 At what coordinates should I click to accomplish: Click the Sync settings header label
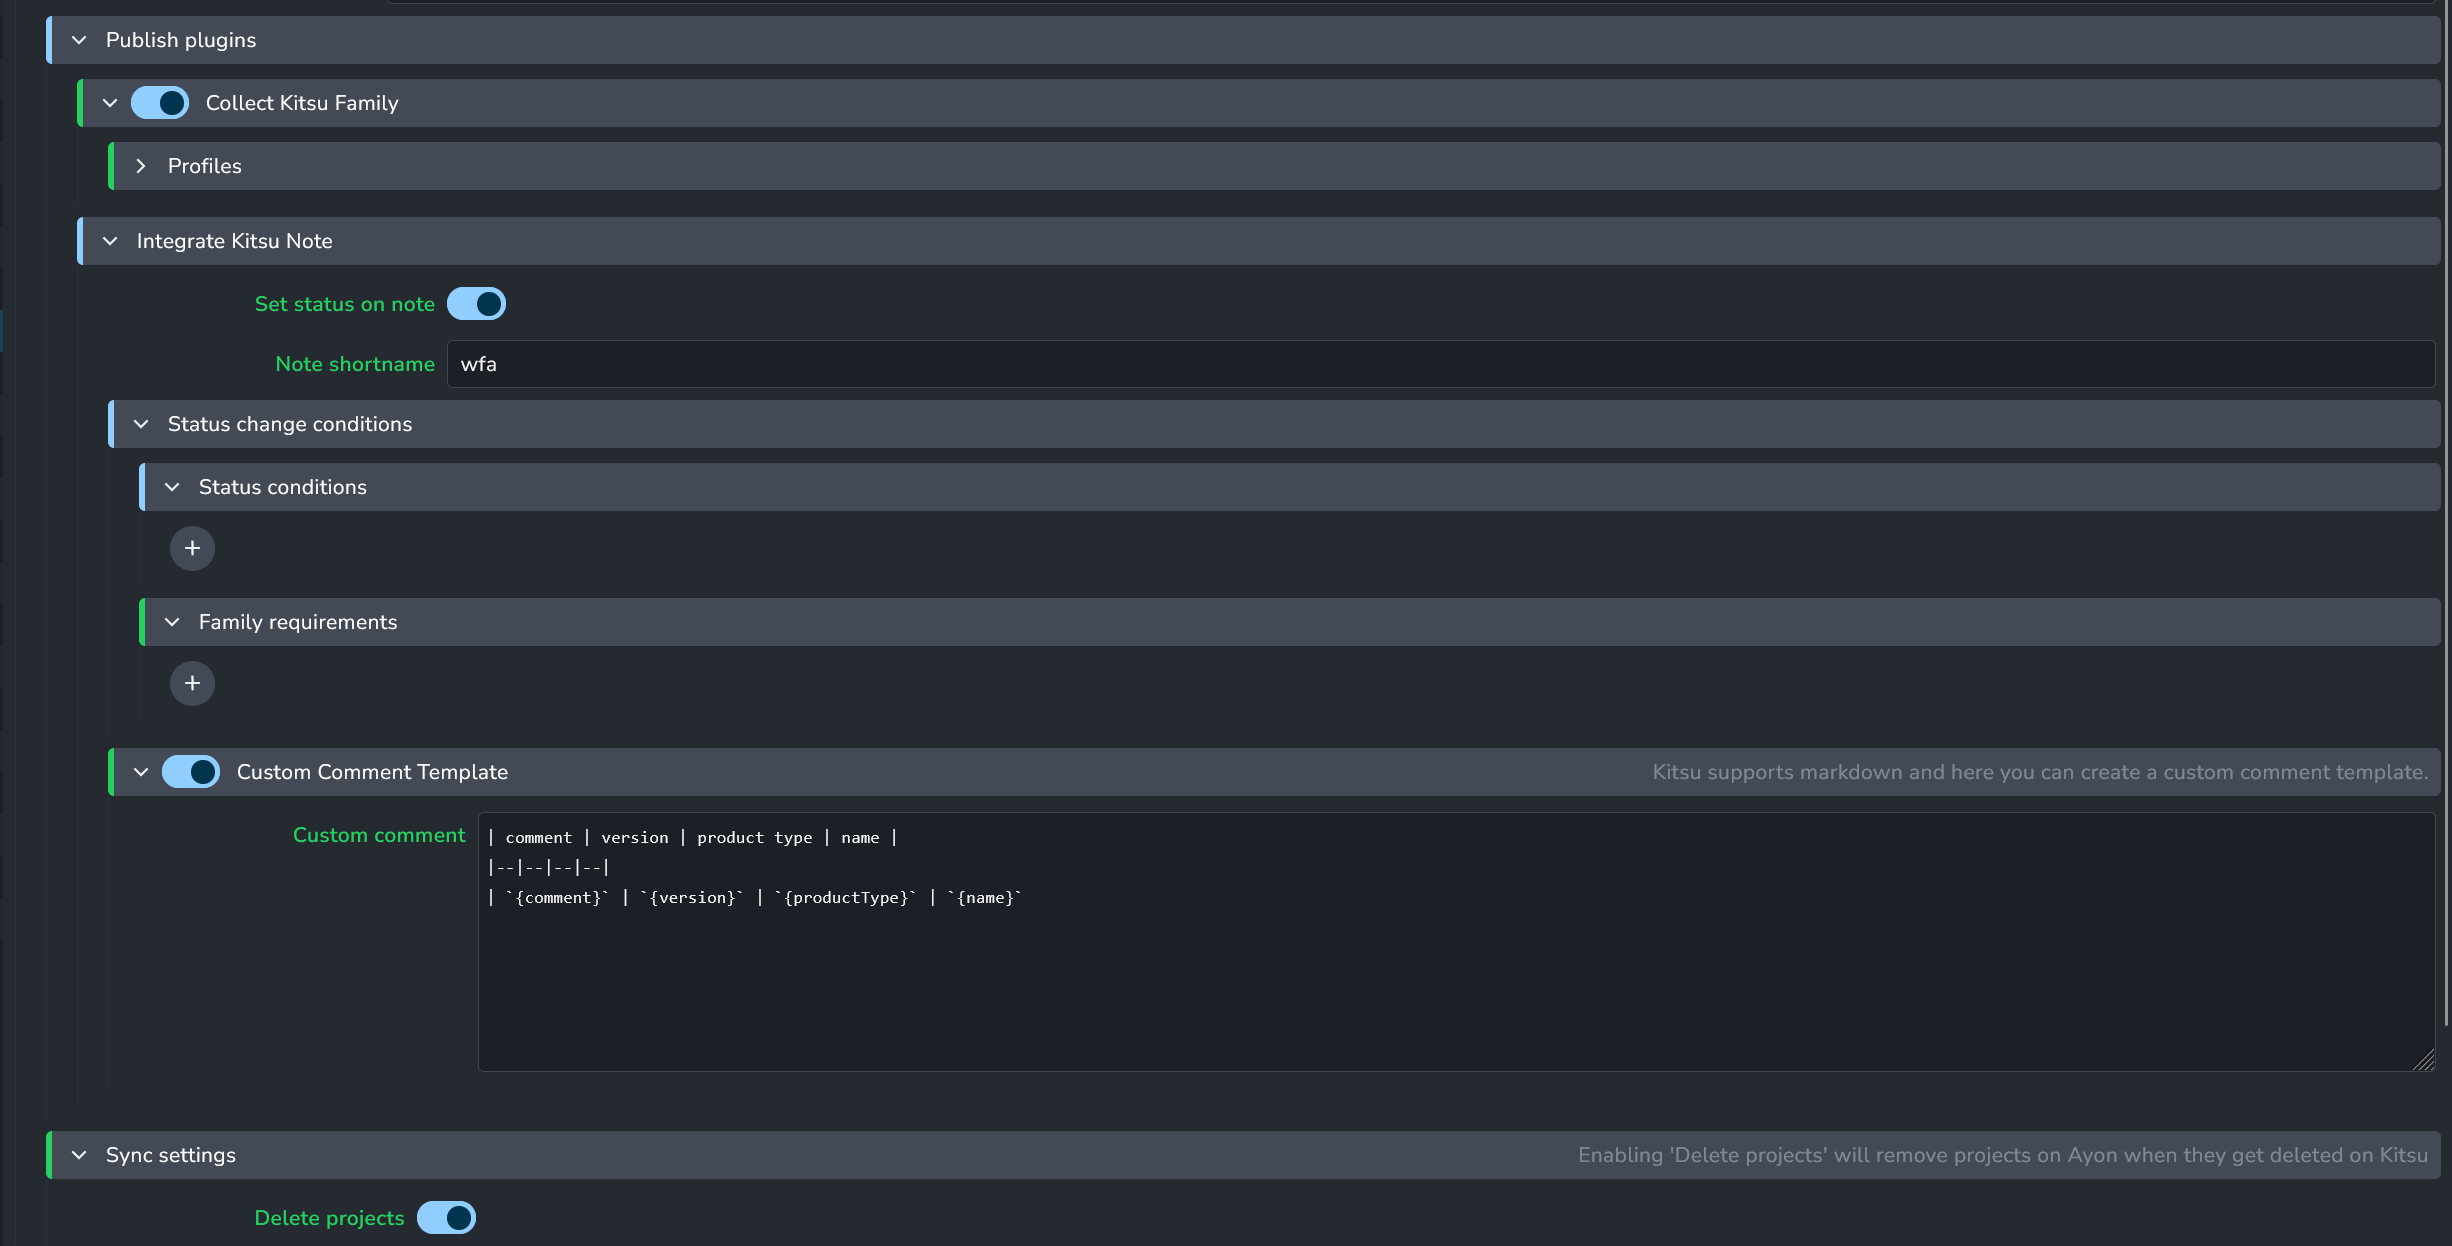pyautogui.click(x=171, y=1155)
